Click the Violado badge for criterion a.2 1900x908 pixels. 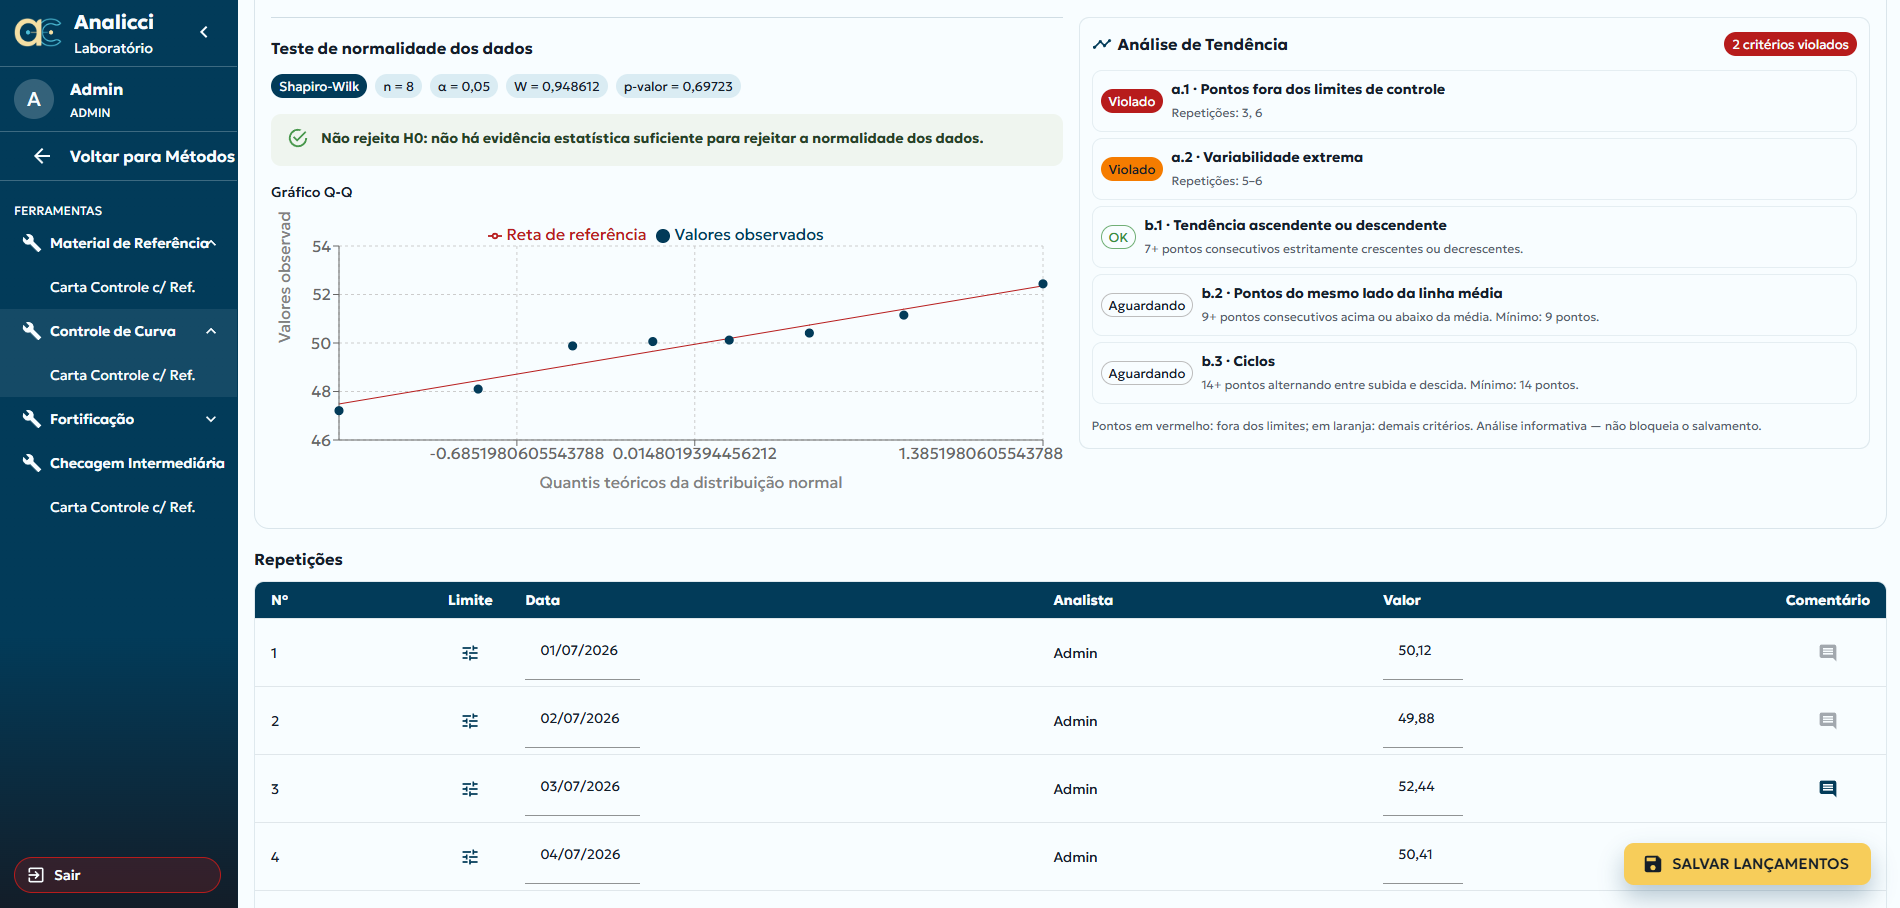point(1132,169)
